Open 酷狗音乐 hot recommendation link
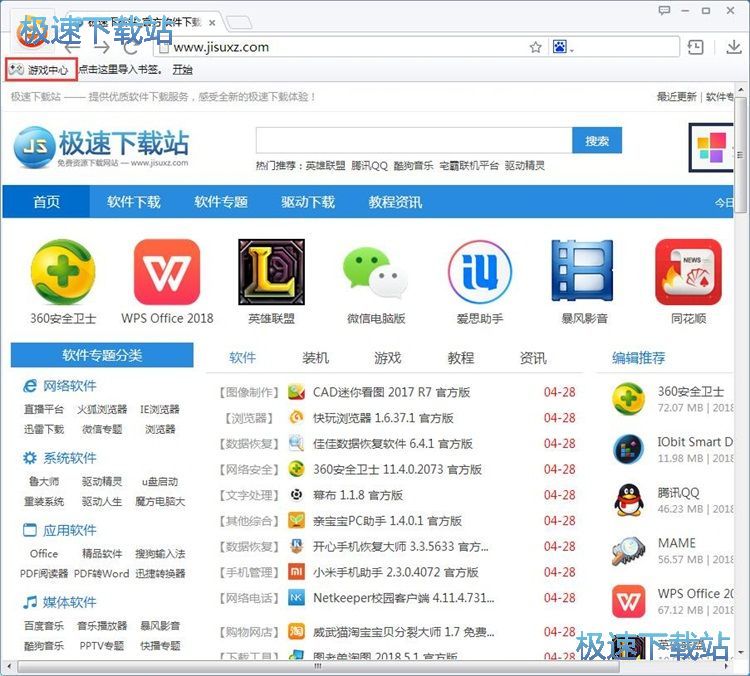This screenshot has width=750, height=676. [x=413, y=166]
